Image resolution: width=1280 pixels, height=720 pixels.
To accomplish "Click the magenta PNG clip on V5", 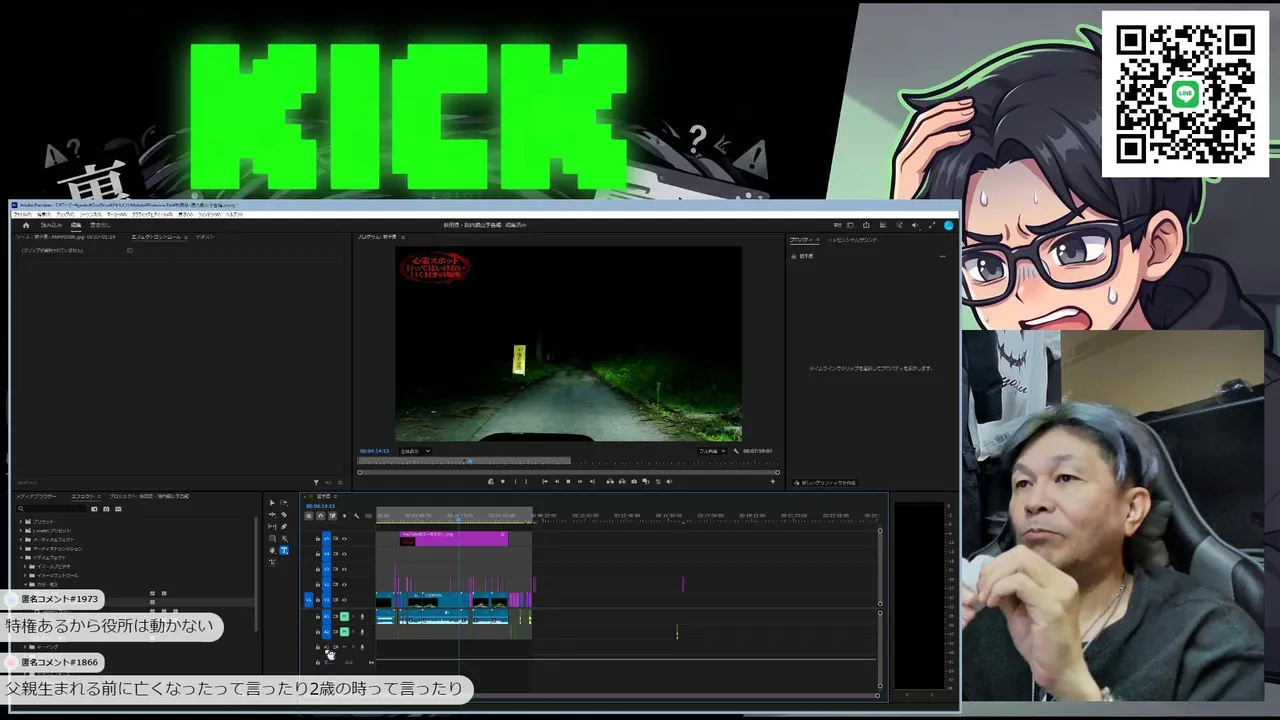I will coord(454,538).
